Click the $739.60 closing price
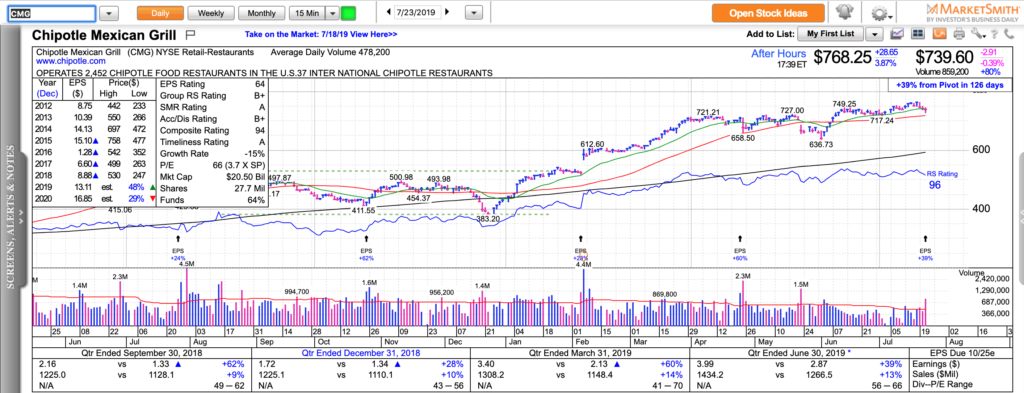This screenshot has height=393, width=1024. coord(944,57)
